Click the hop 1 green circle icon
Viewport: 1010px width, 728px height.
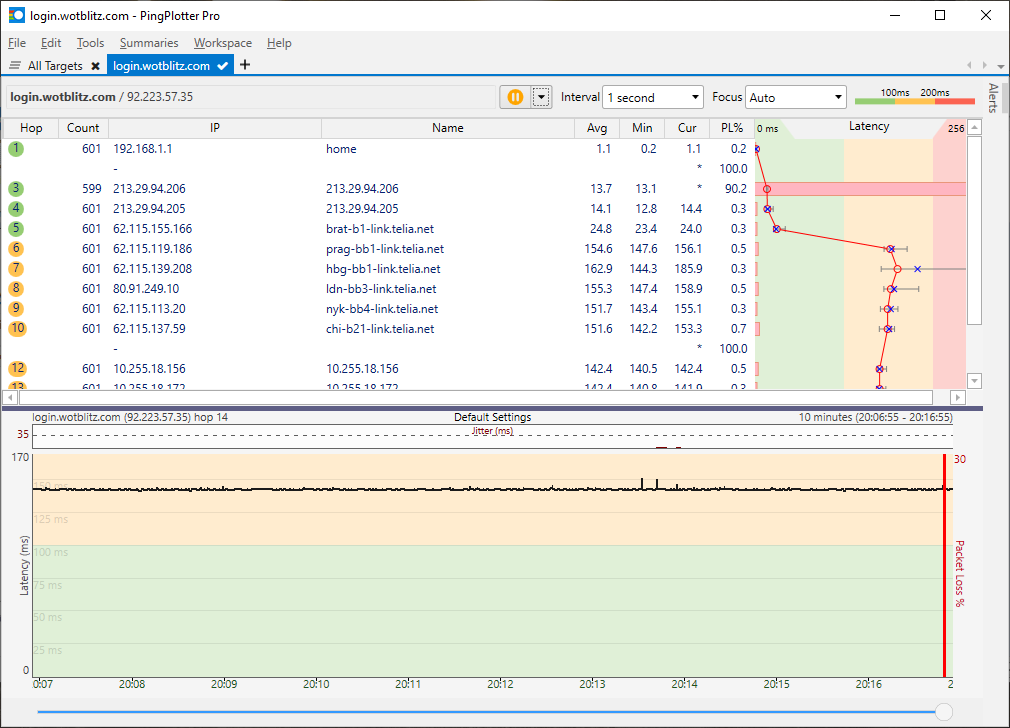click(16, 149)
